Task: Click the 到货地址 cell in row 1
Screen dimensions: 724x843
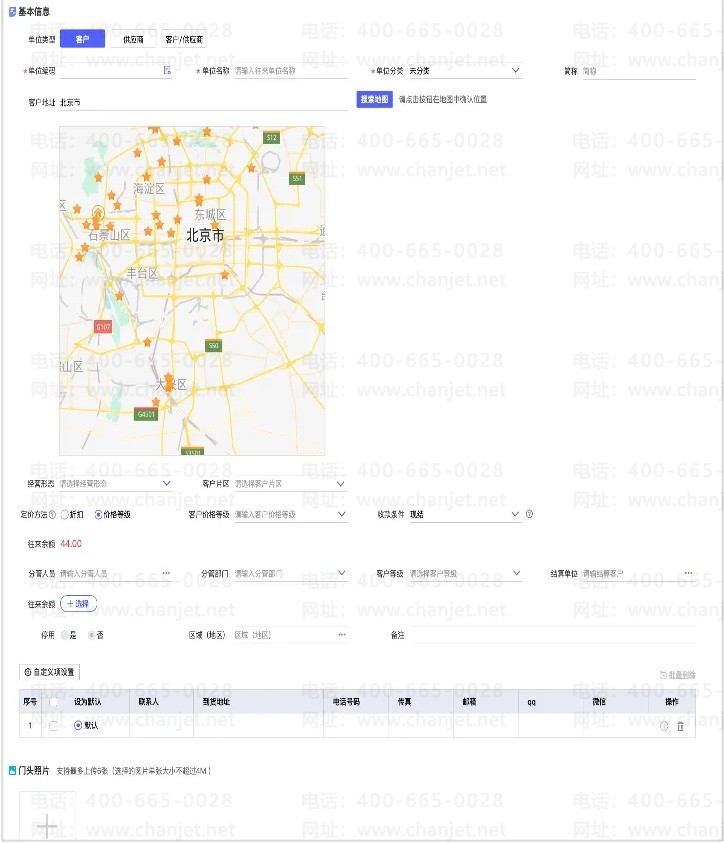Action: 259,725
